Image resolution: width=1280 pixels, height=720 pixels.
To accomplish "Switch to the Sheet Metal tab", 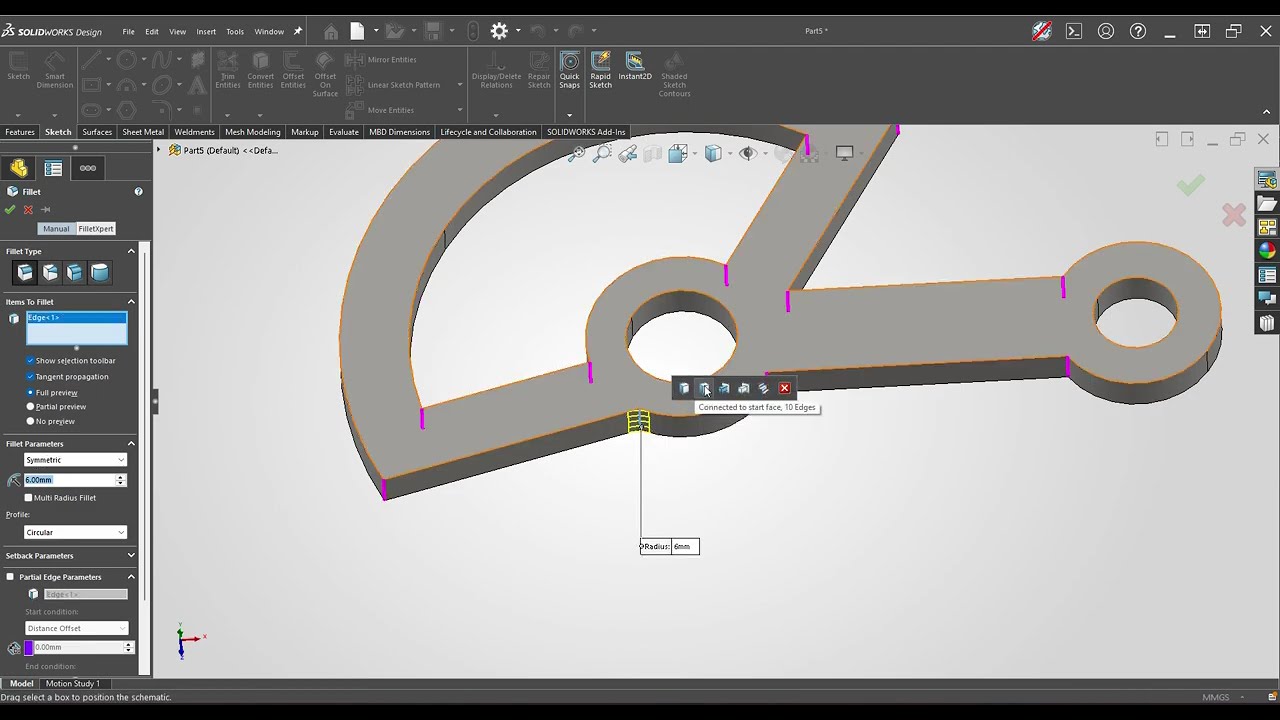I will point(143,132).
